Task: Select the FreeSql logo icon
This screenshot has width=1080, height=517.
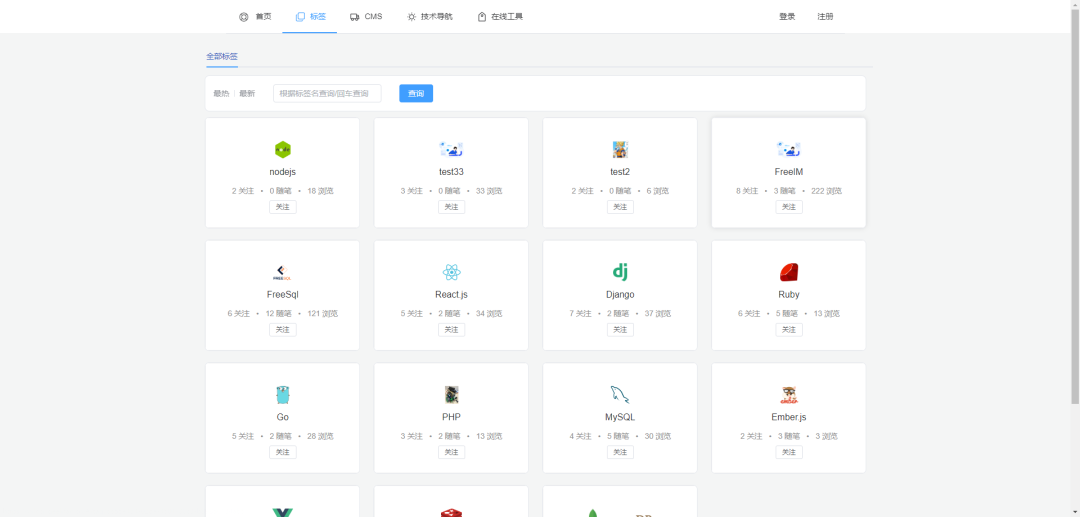Action: 282,272
